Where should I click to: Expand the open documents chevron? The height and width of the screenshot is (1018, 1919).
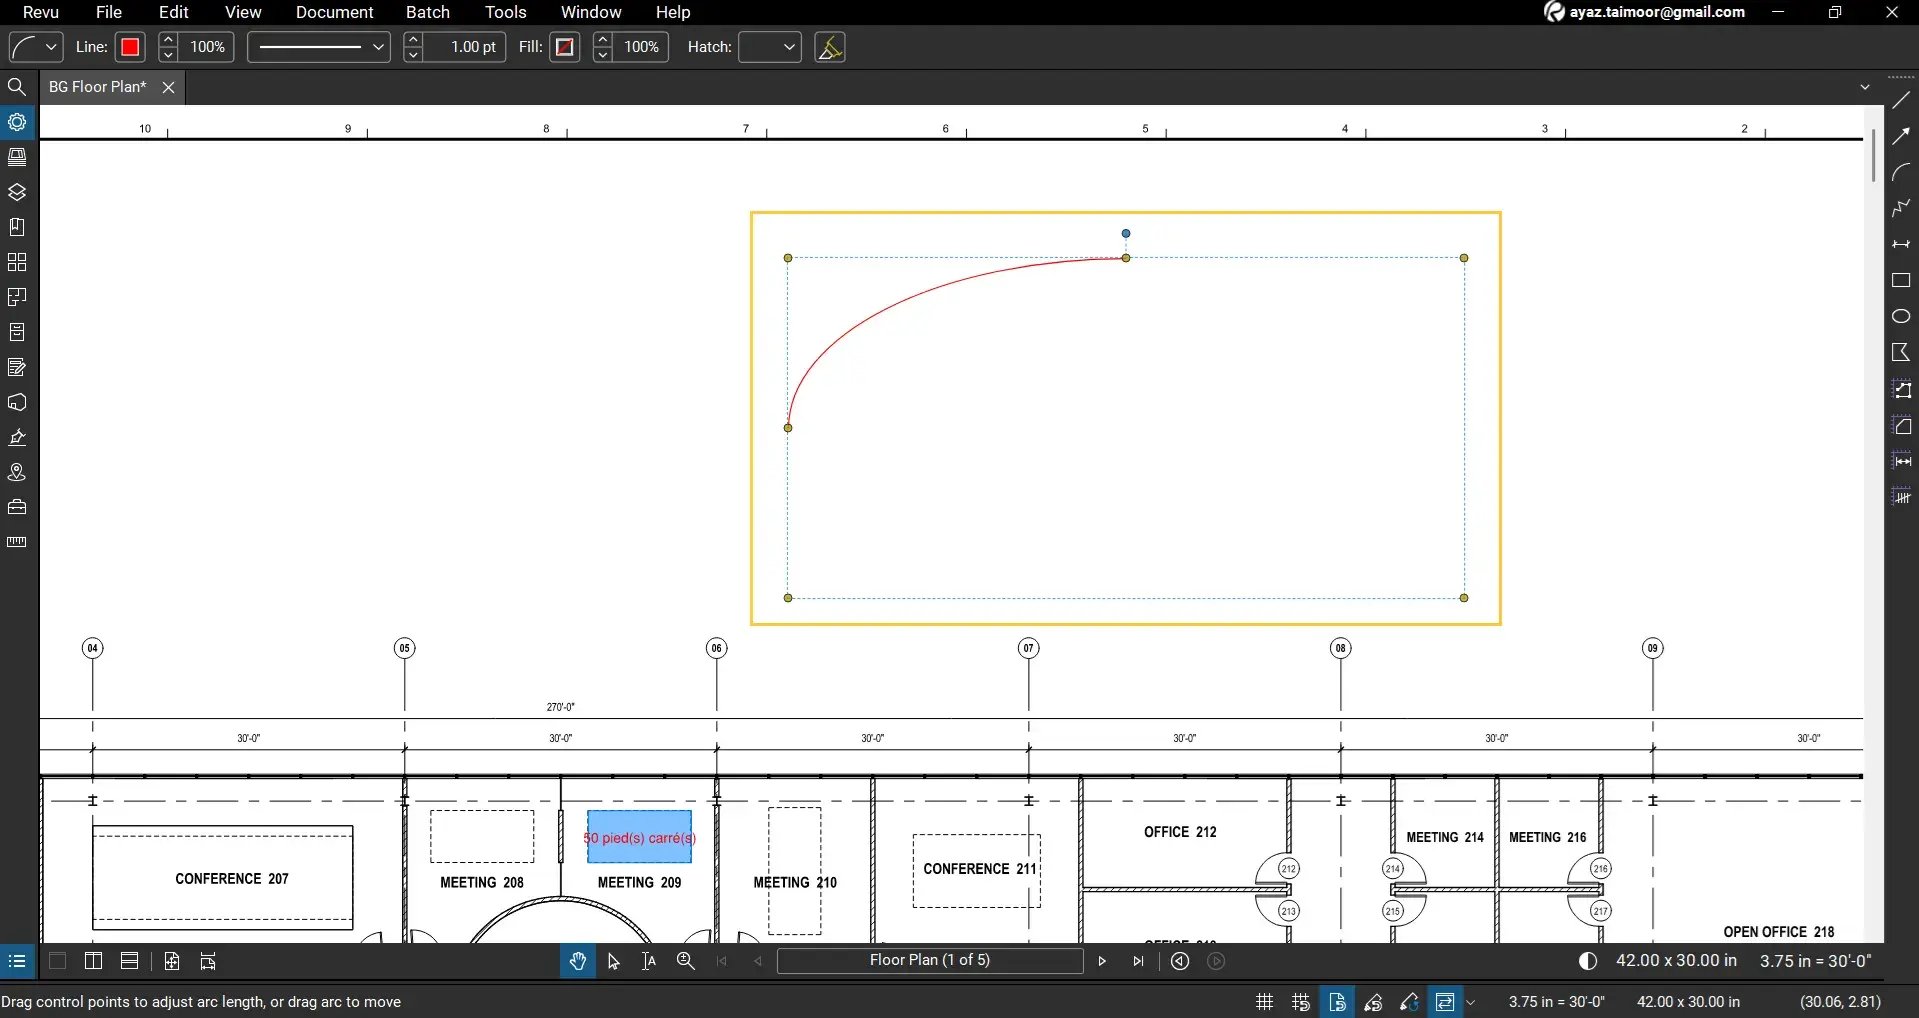tap(1865, 87)
